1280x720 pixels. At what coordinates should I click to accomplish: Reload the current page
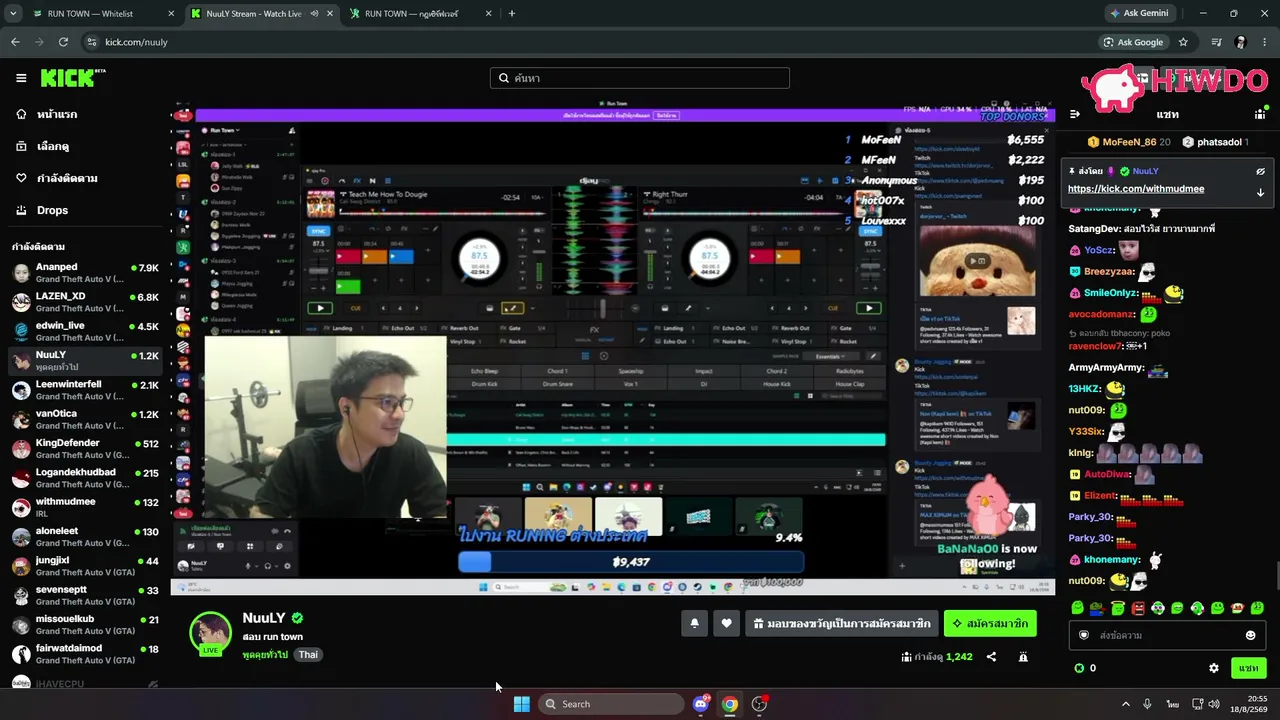[63, 42]
